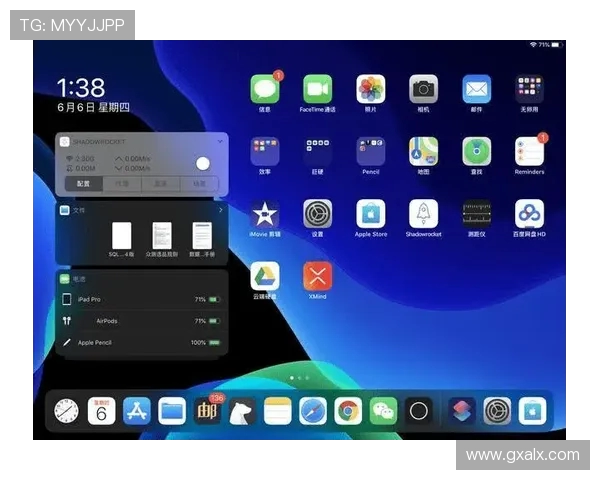Open the Photos app

pos(371,89)
